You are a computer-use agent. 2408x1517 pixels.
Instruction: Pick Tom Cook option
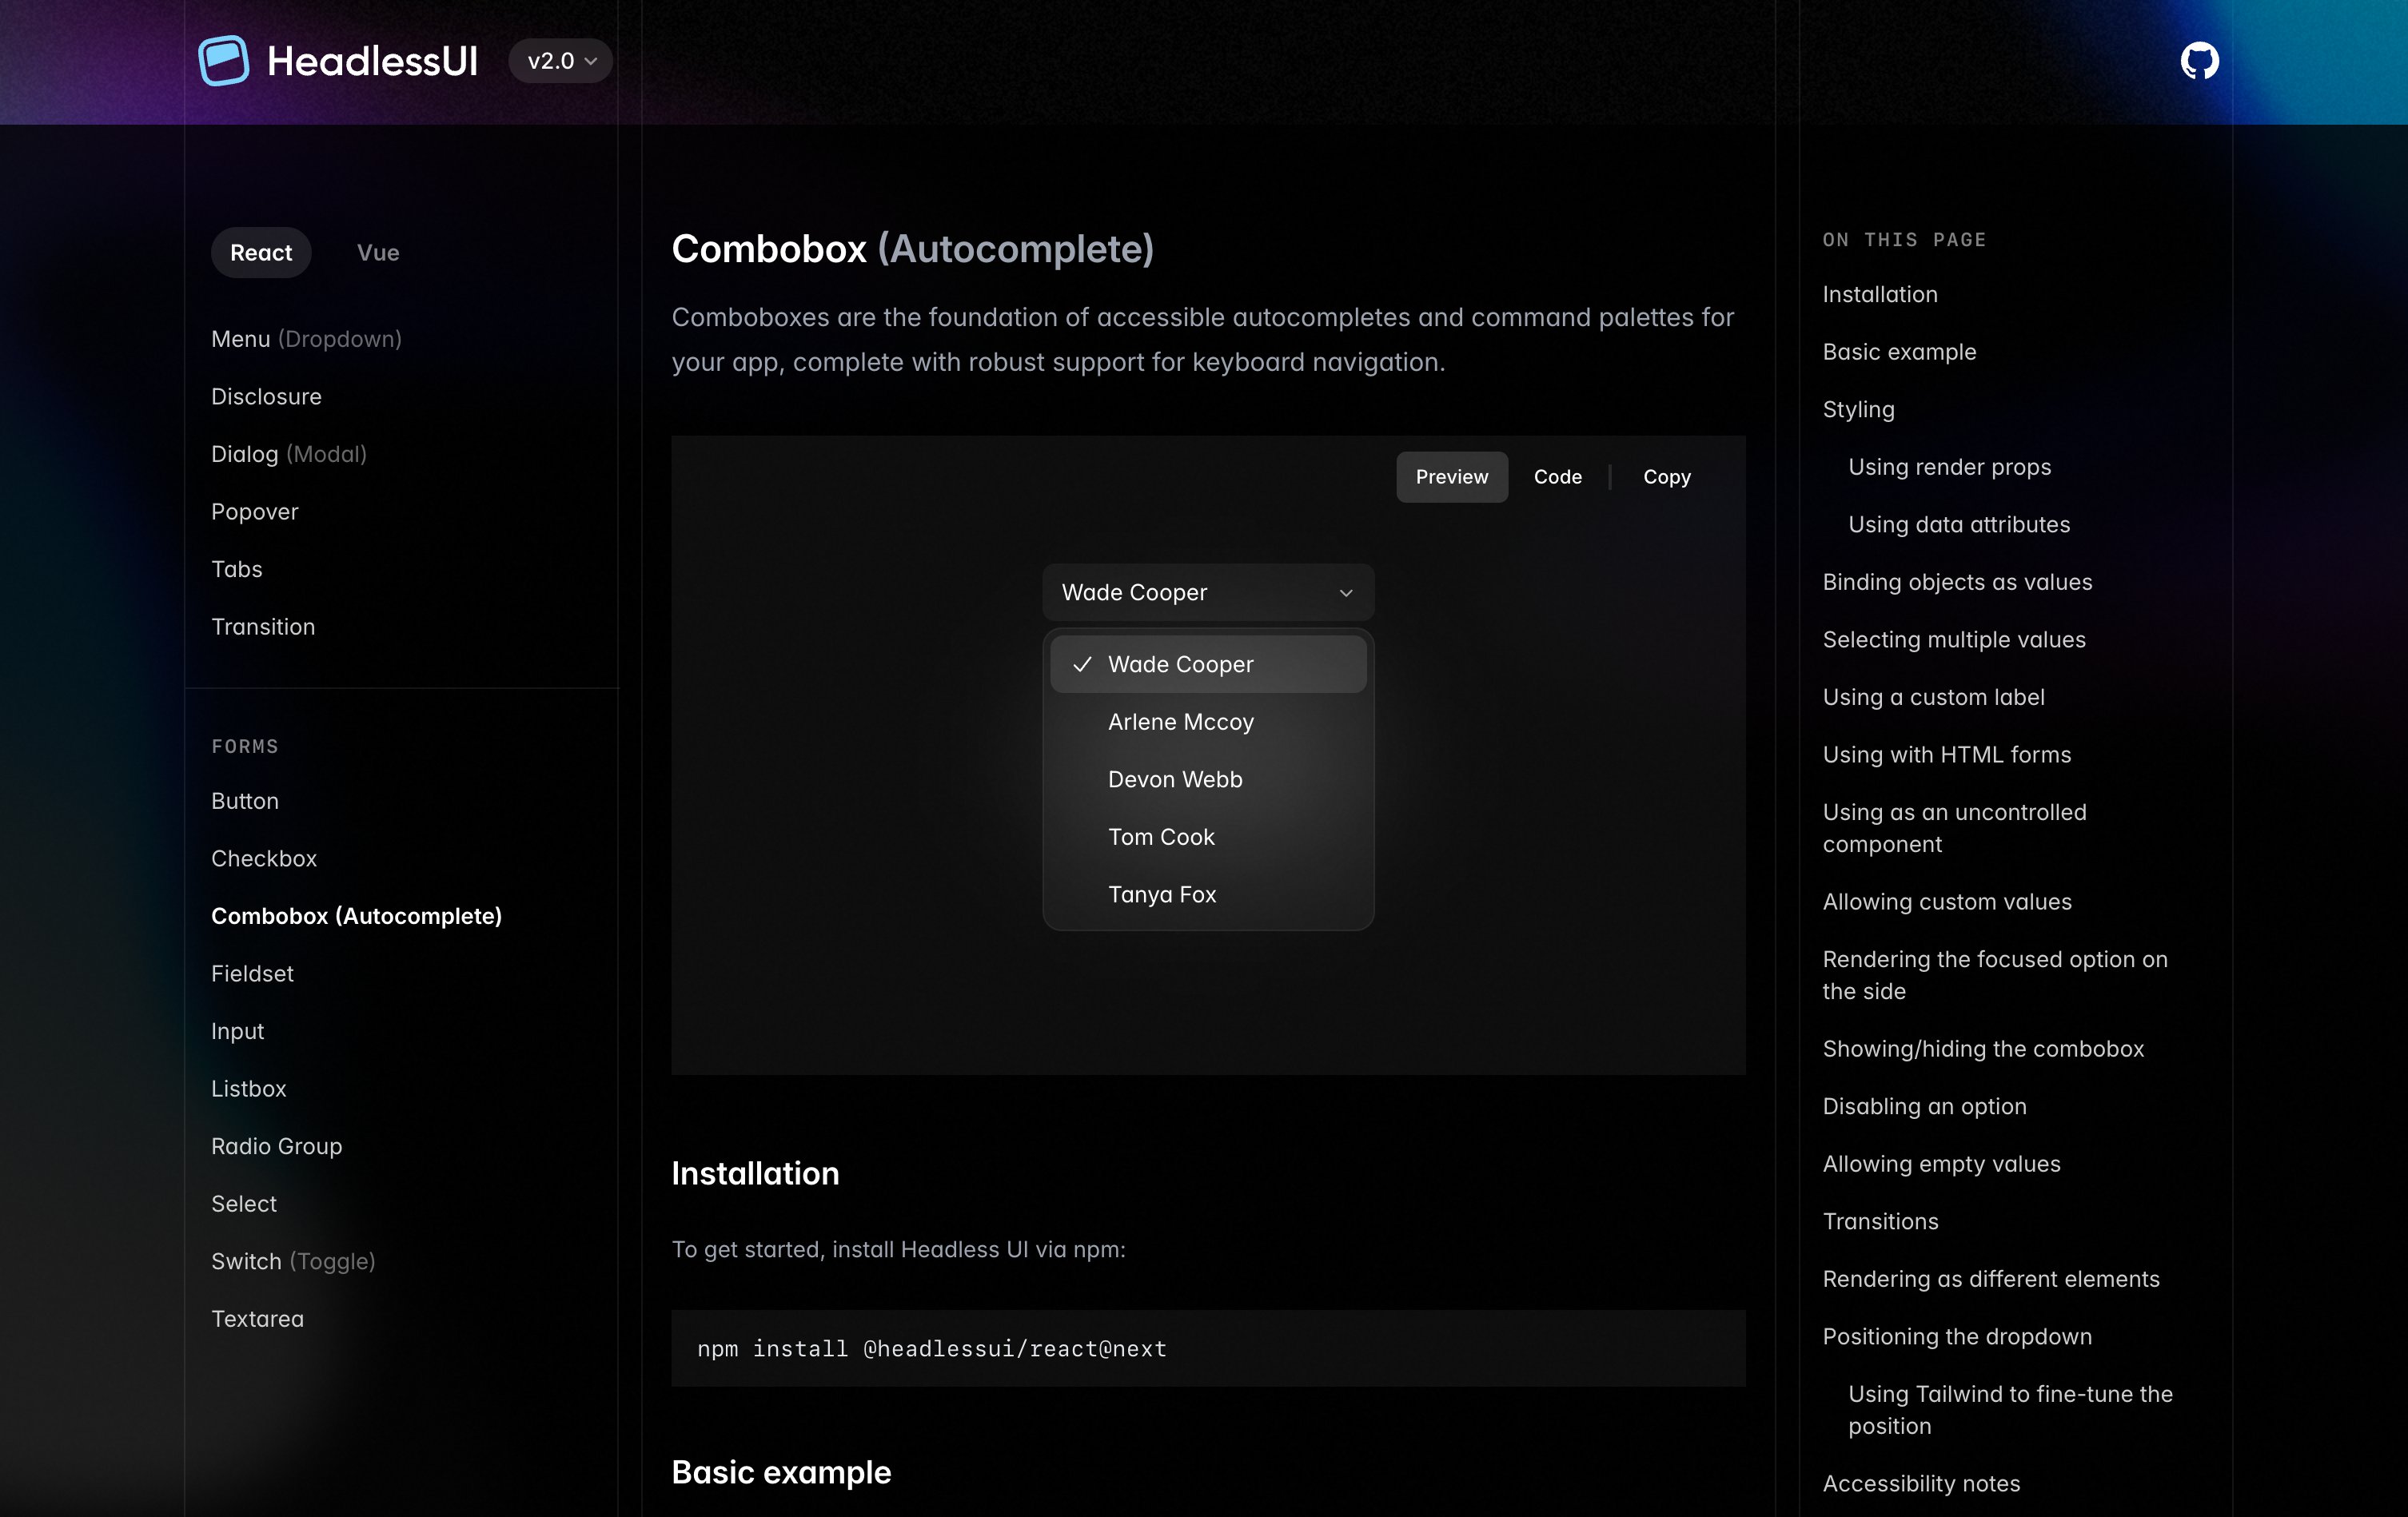tap(1208, 837)
